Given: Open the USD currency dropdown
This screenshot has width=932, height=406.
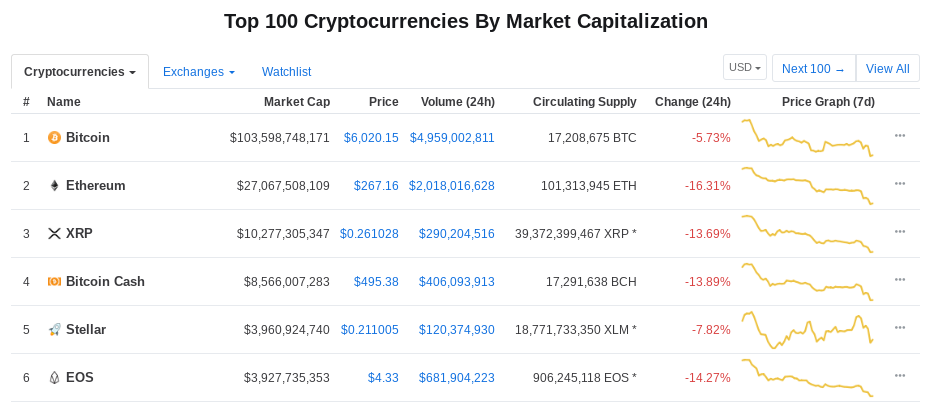Looking at the screenshot, I should [x=745, y=67].
